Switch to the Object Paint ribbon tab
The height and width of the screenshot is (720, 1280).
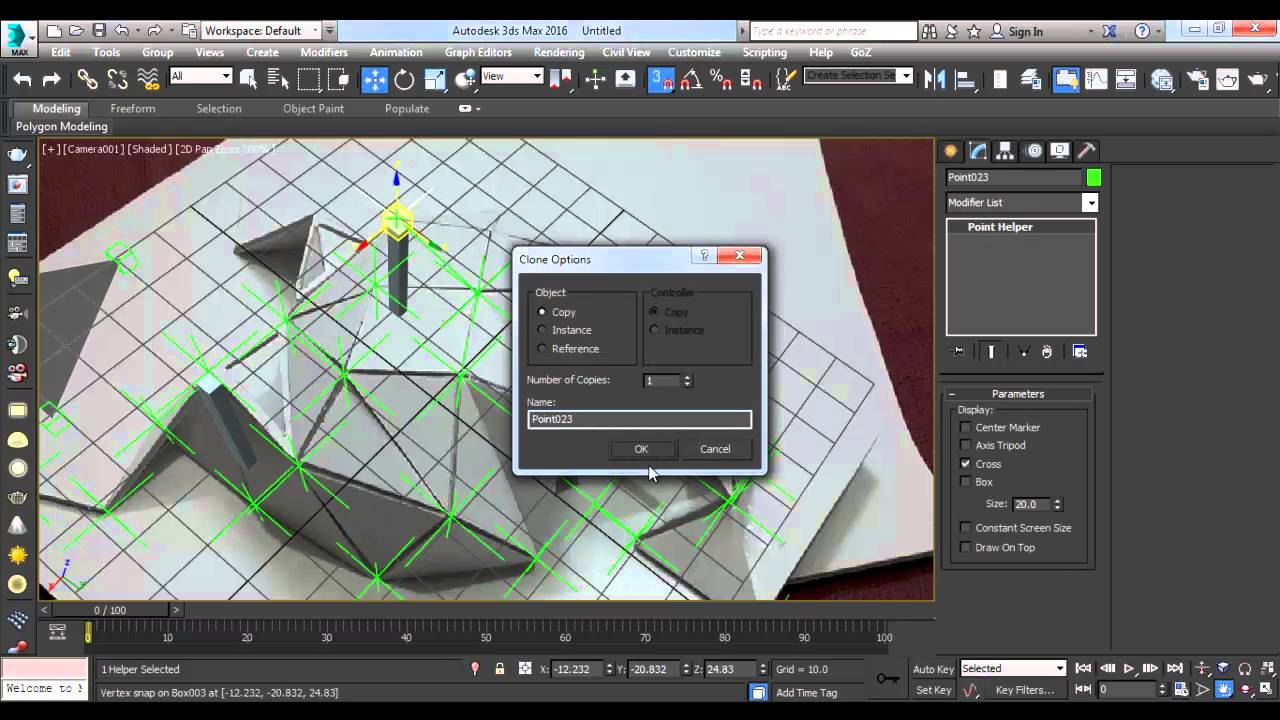[313, 108]
